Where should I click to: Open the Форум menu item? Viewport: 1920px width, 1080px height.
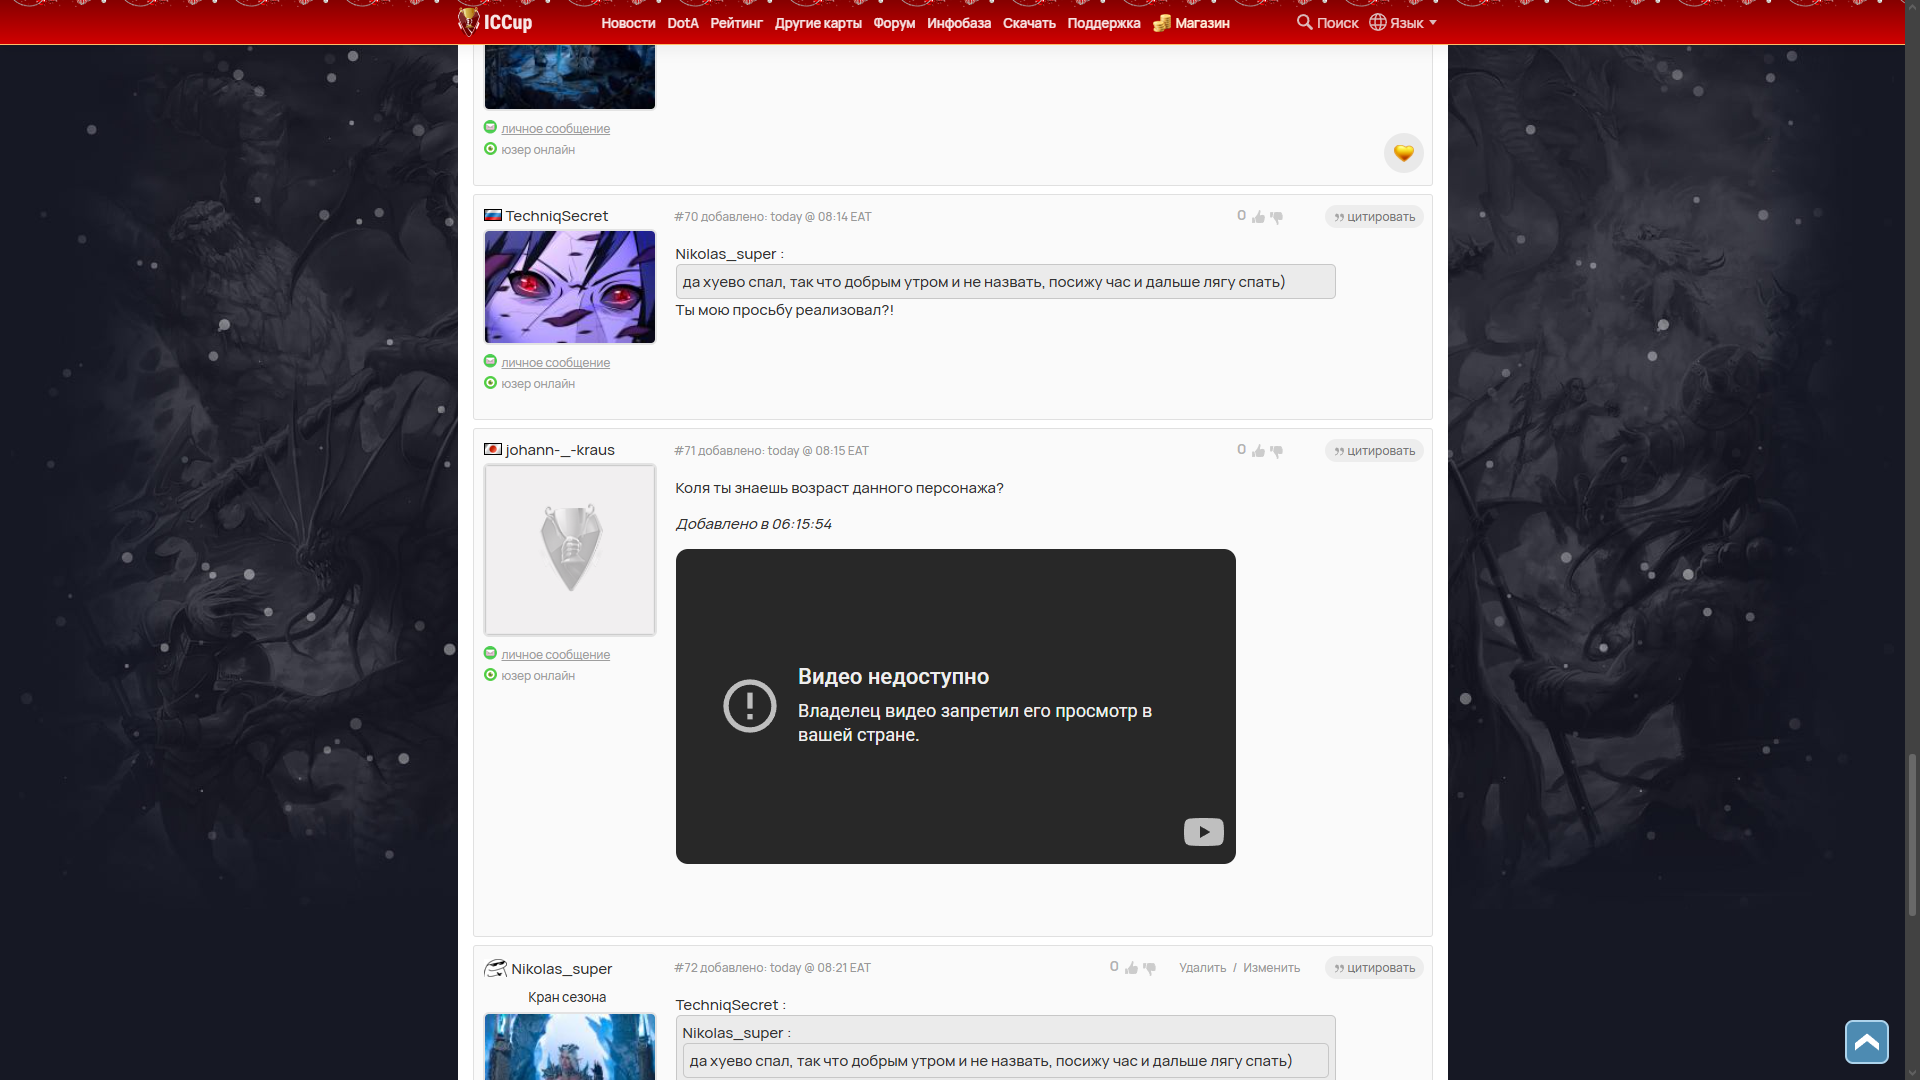click(x=894, y=23)
